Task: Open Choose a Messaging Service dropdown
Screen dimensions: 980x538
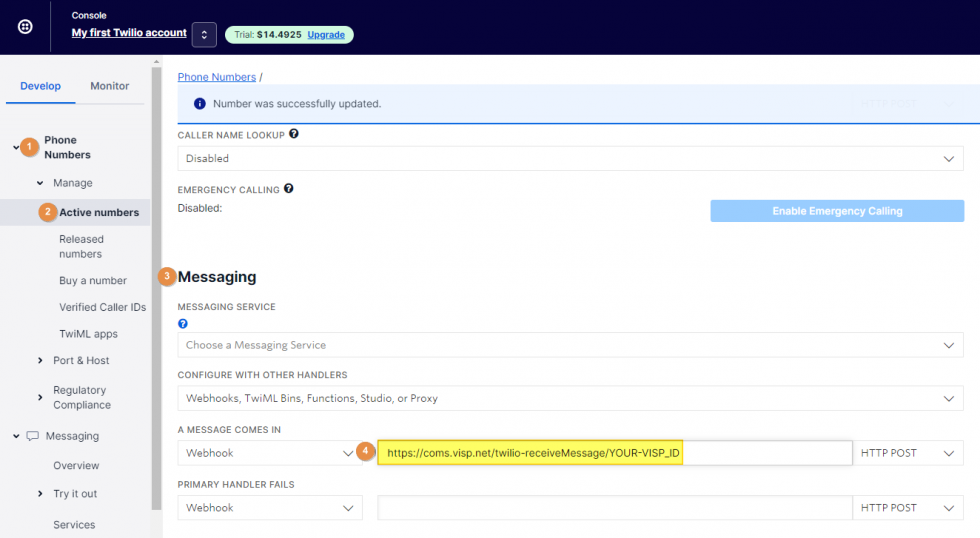Action: (x=570, y=345)
